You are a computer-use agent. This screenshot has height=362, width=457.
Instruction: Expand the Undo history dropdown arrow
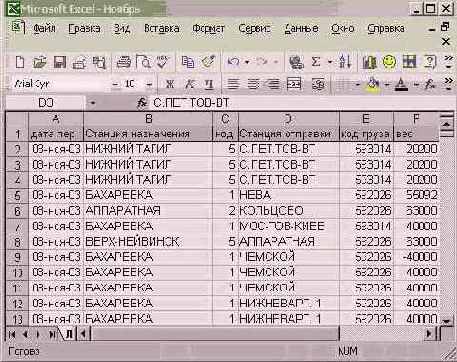click(247, 62)
